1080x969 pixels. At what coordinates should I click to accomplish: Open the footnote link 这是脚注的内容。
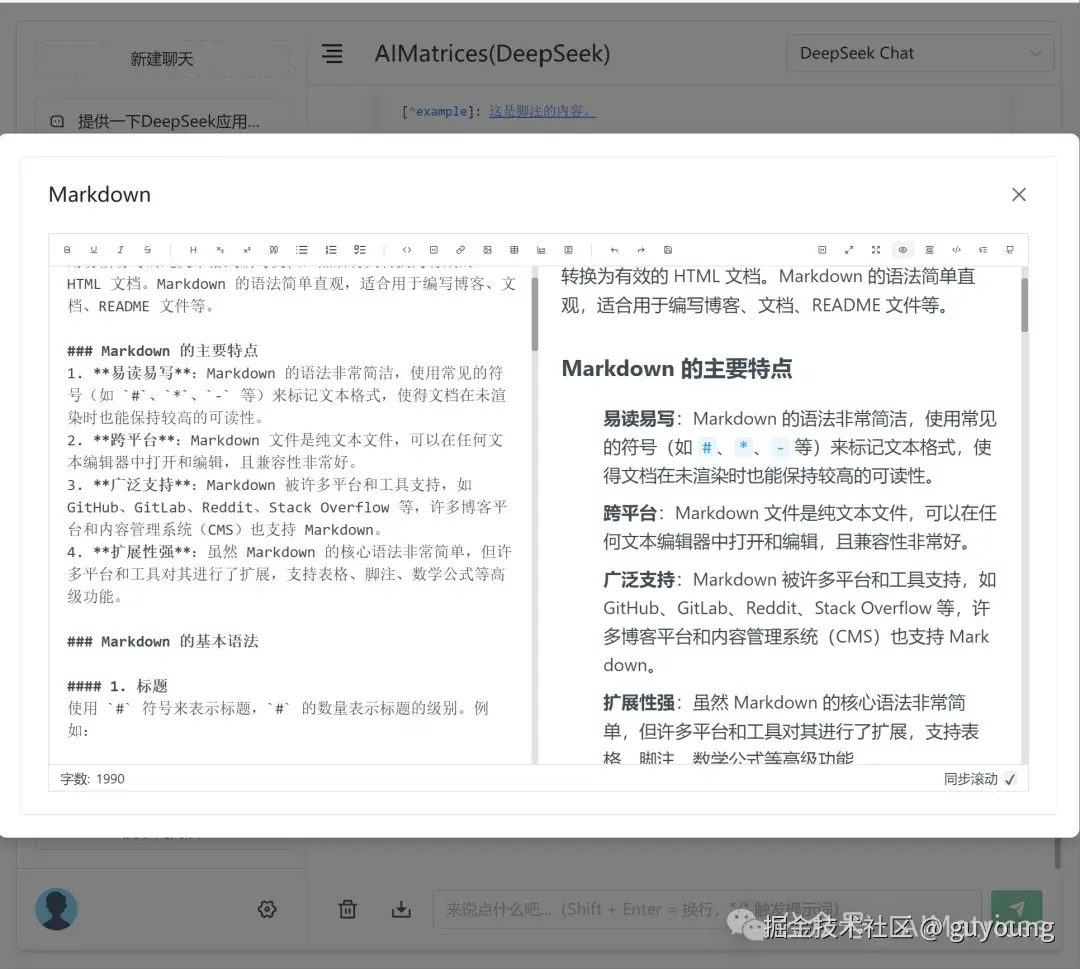(x=542, y=111)
